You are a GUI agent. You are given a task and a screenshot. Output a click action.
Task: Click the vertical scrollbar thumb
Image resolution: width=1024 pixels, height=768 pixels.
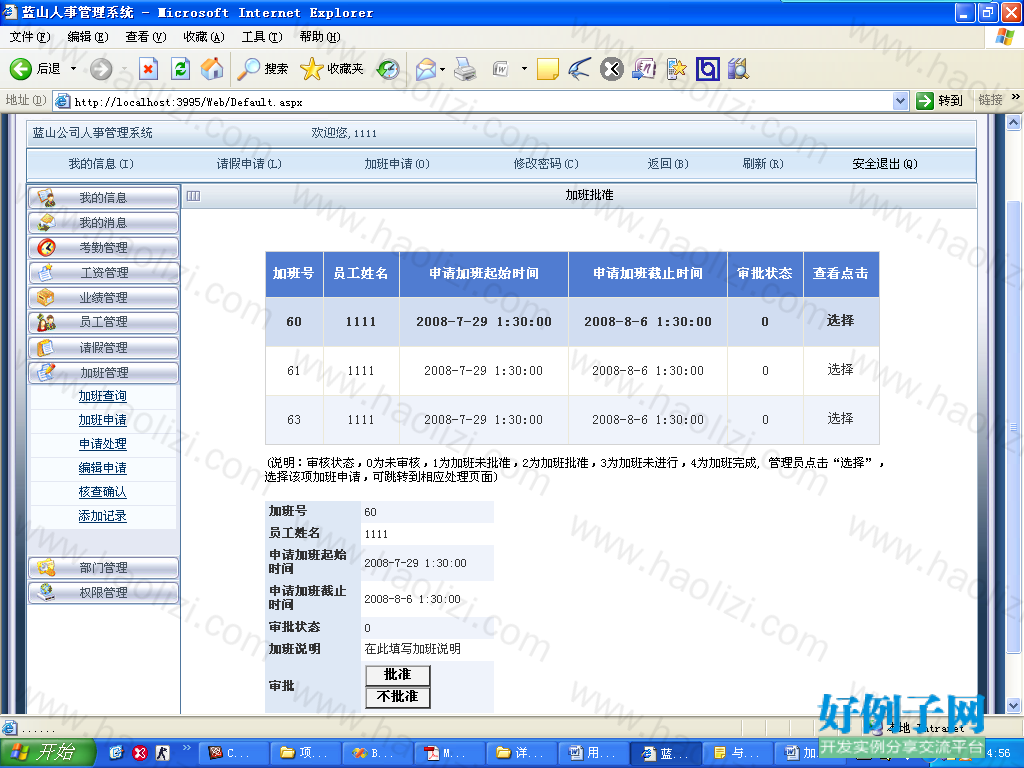(x=1014, y=427)
